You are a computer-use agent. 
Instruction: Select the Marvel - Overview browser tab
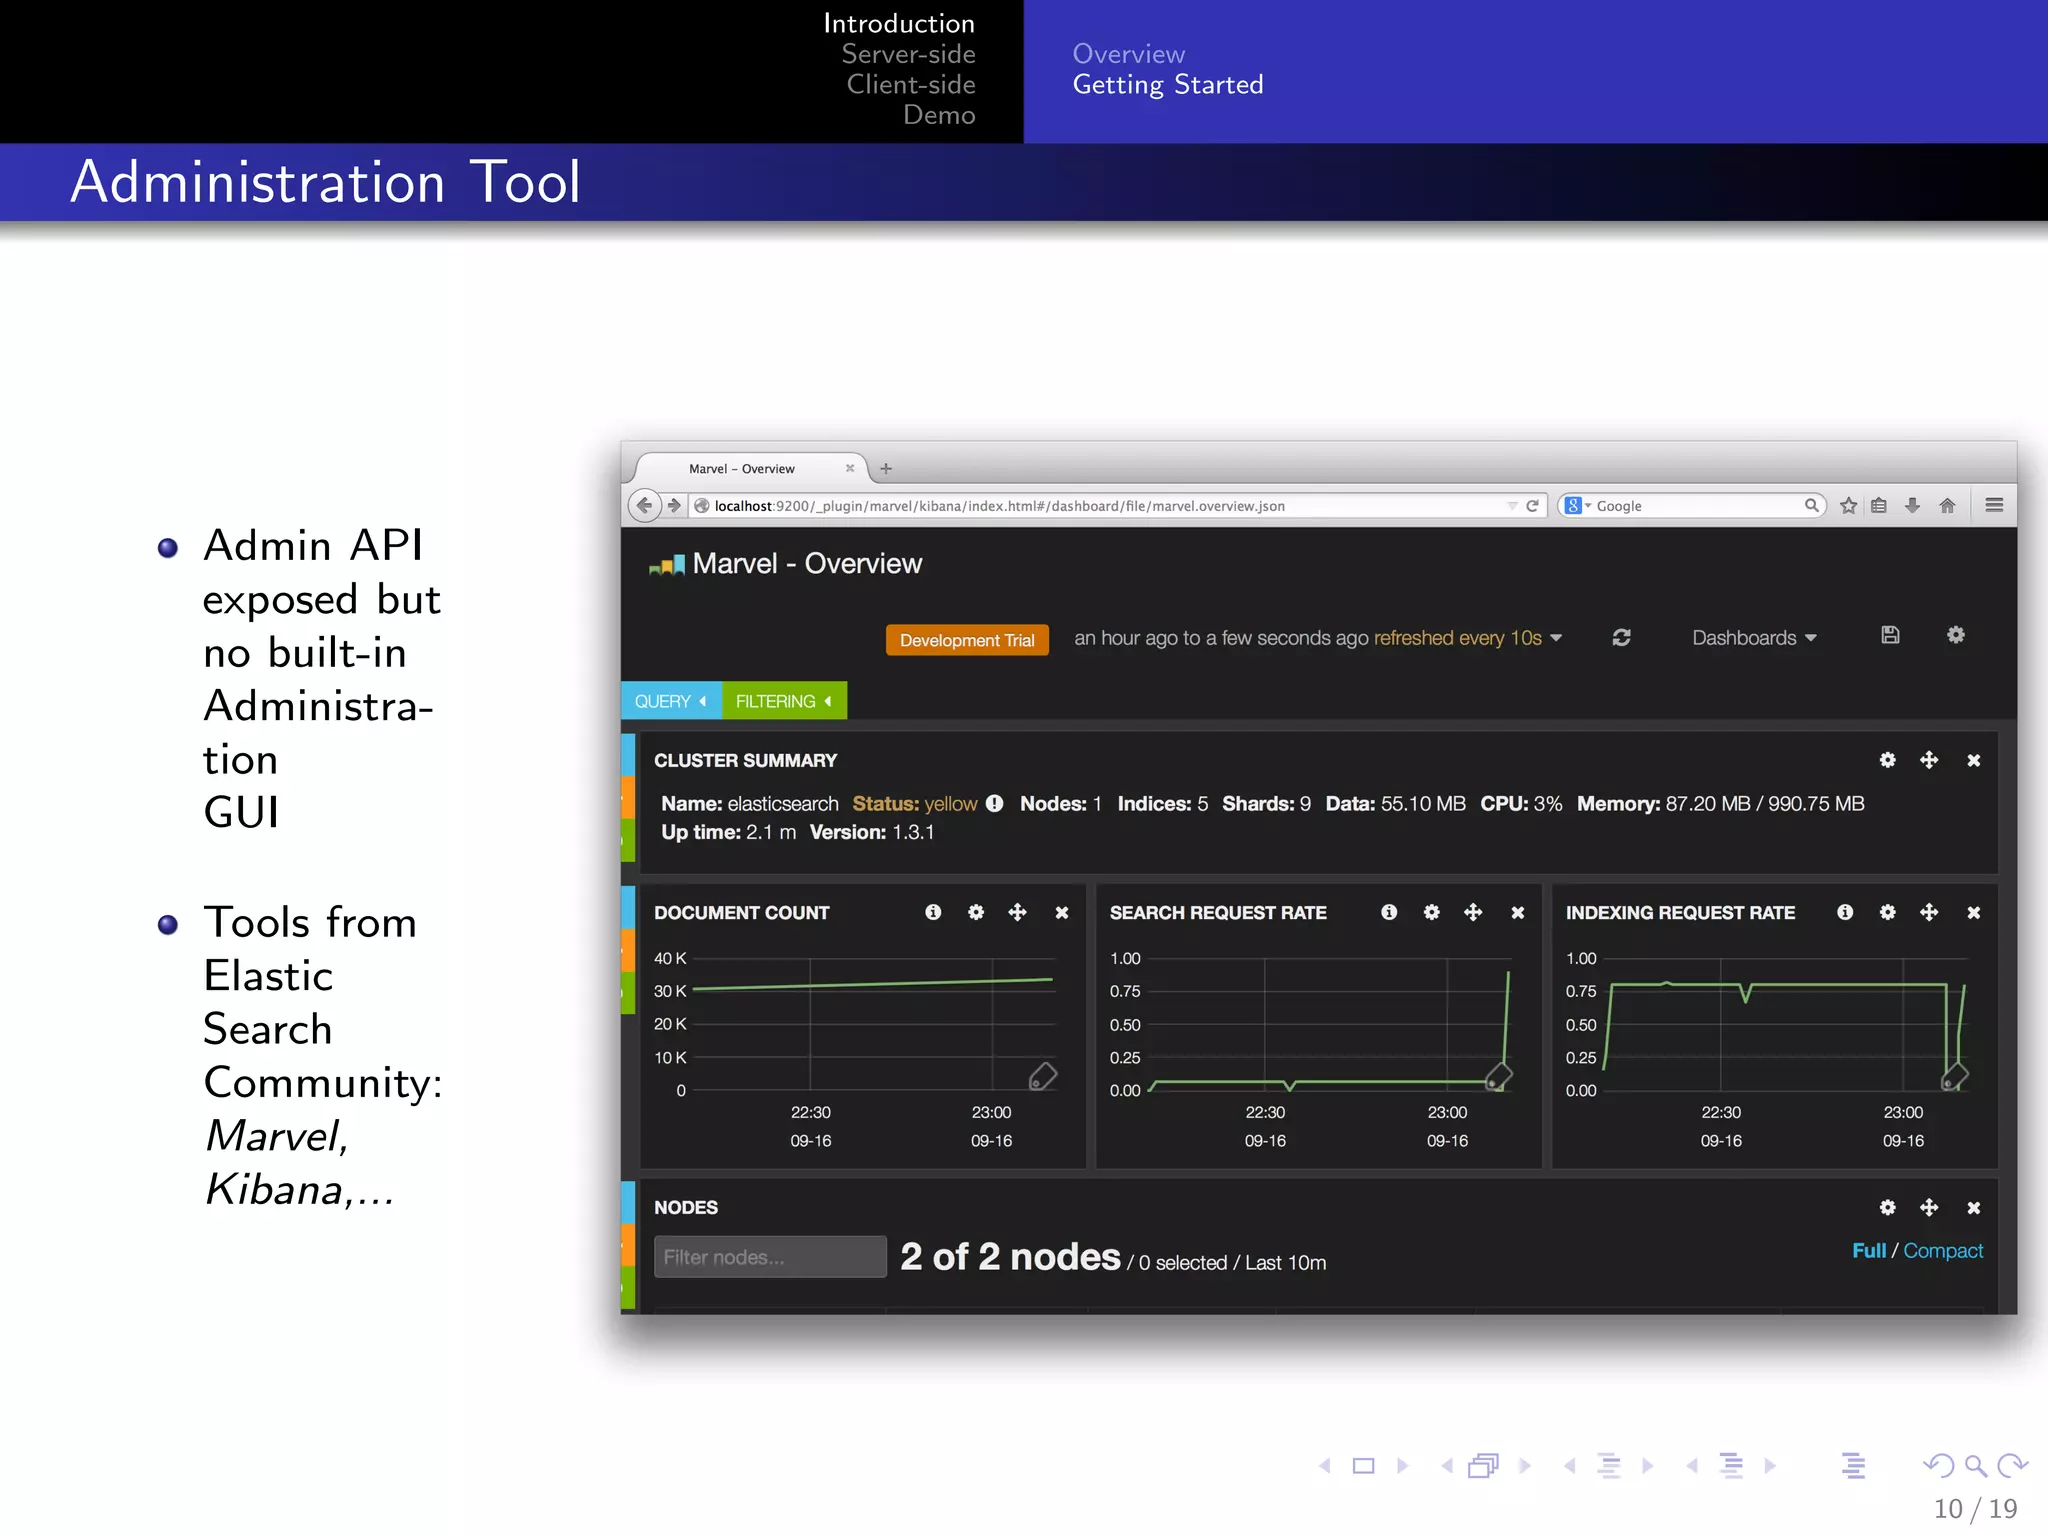click(742, 469)
